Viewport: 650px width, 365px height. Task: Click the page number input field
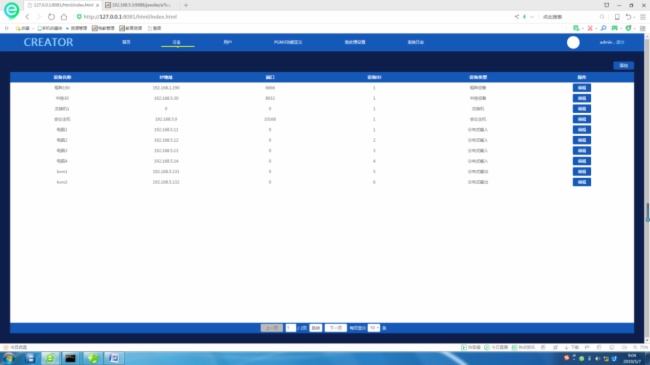(x=290, y=328)
